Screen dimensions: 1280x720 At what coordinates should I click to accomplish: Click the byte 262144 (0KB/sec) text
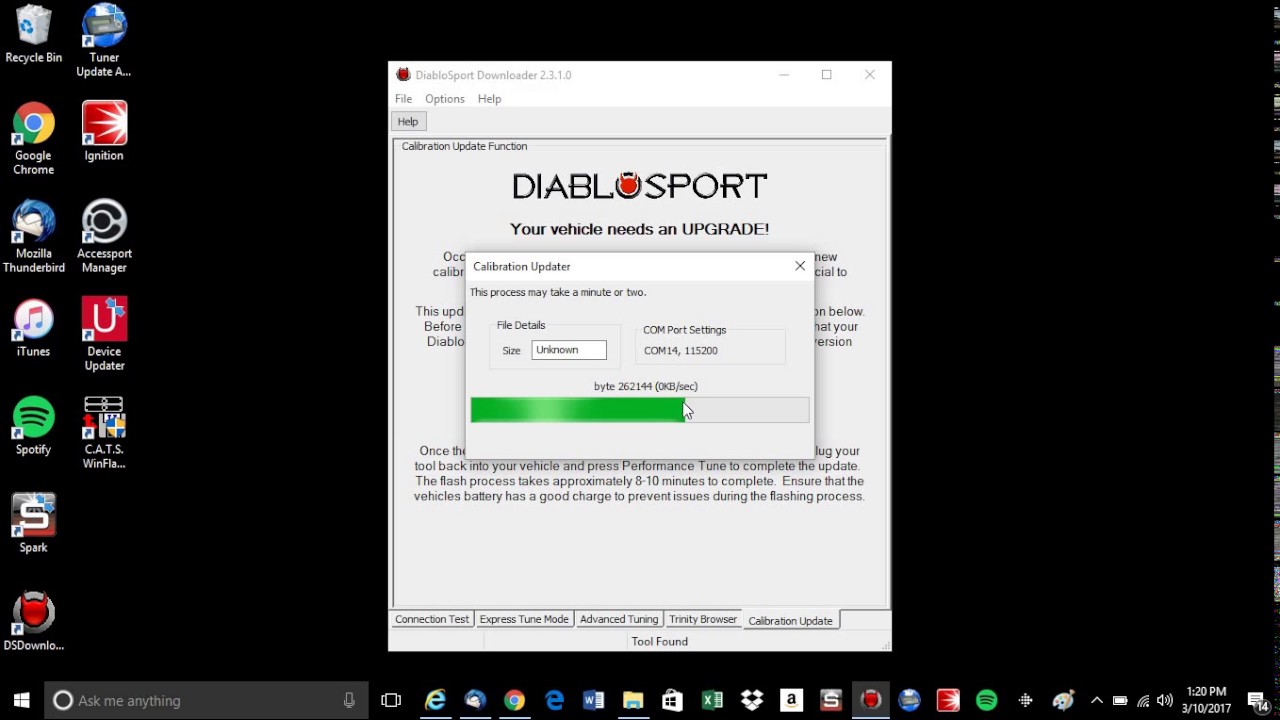point(646,386)
